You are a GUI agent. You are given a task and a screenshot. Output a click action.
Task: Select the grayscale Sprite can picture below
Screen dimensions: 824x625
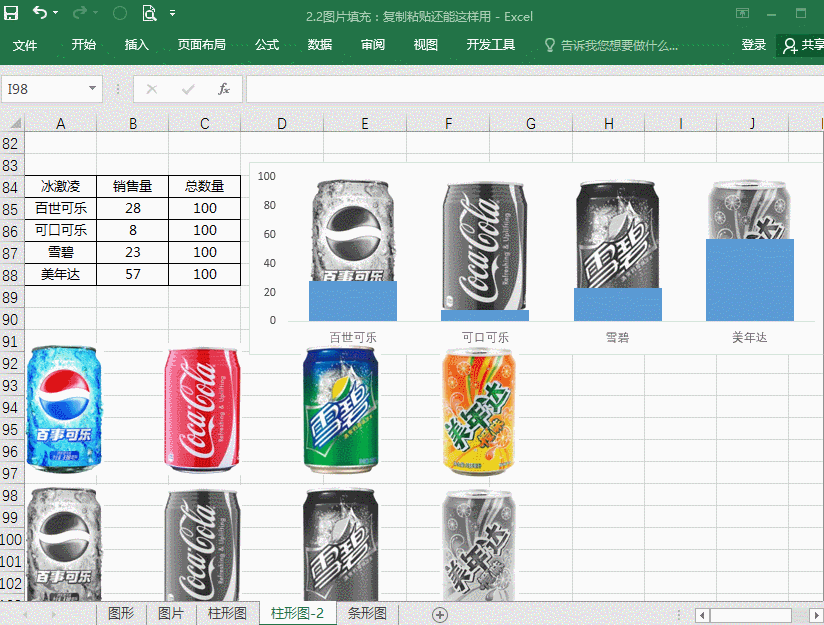click(341, 545)
